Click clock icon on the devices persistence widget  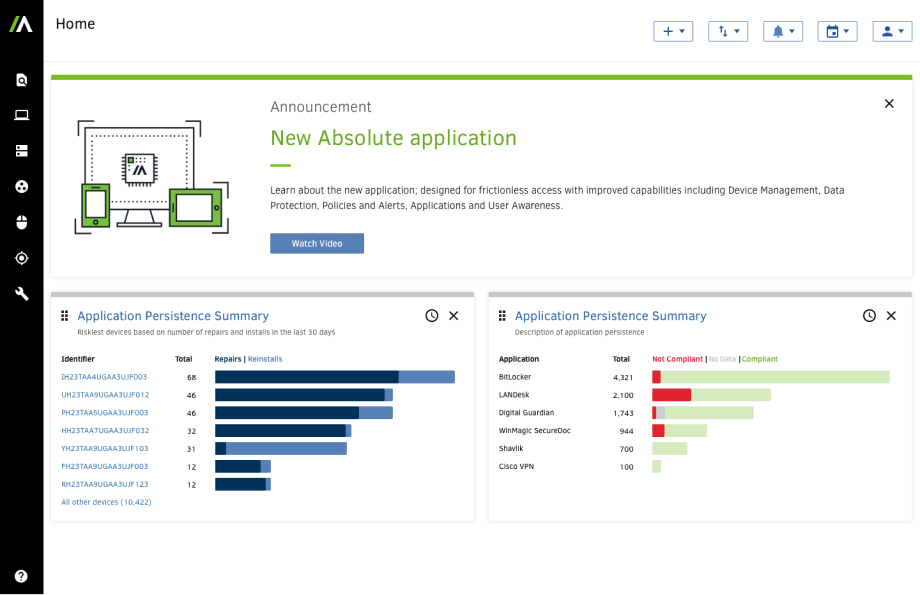coord(432,316)
